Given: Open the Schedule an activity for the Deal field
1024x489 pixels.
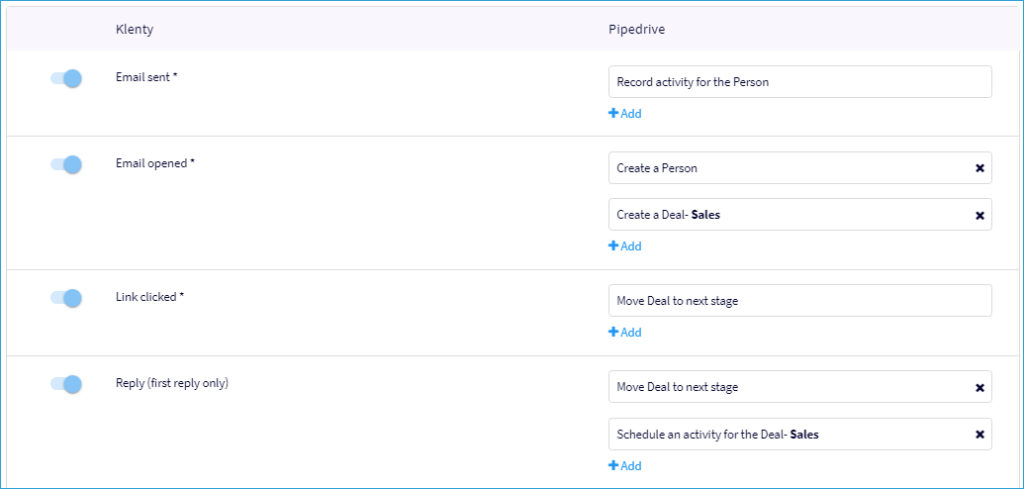Looking at the screenshot, I should pyautogui.click(x=800, y=434).
